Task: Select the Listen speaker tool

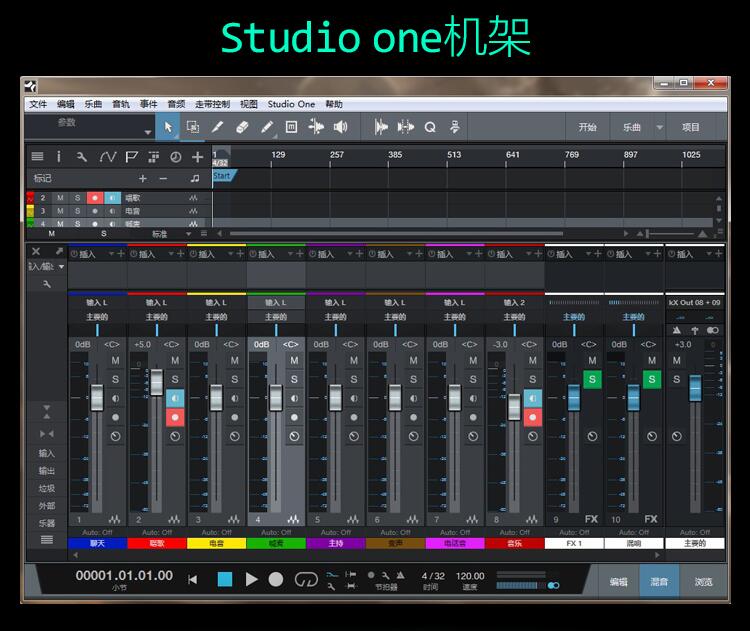Action: click(x=341, y=127)
